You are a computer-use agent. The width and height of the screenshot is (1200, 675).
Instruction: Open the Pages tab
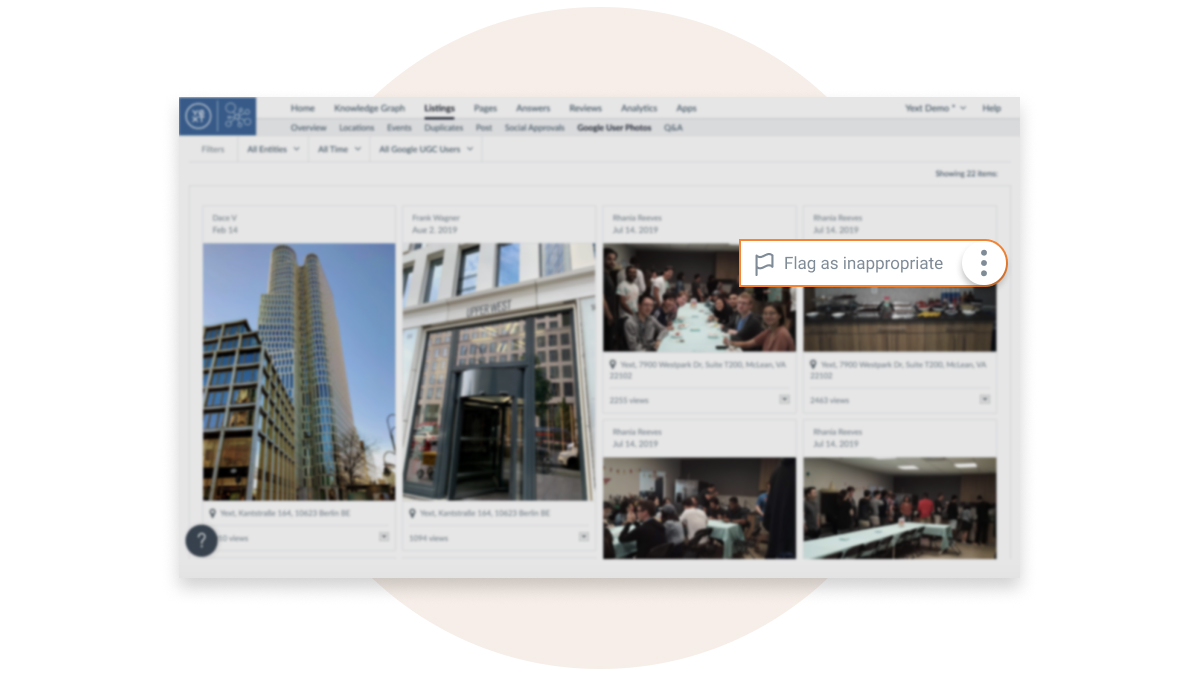pos(485,108)
